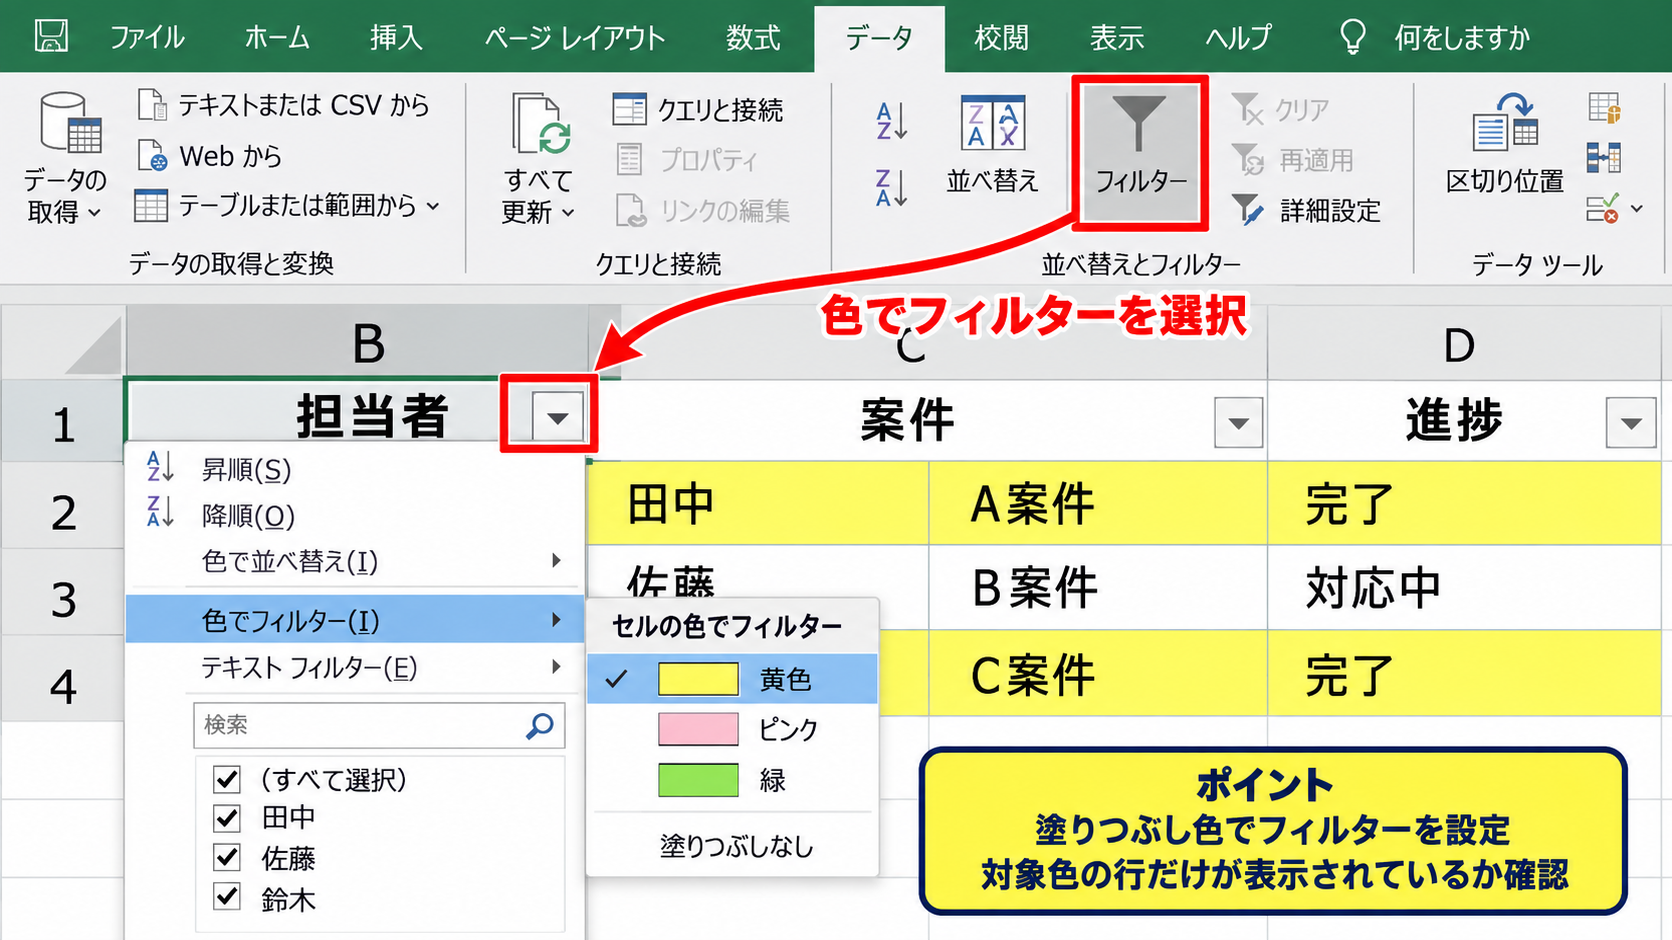This screenshot has height=940, width=1672.
Task: Open 担当者 column filter dropdown
Action: (557, 418)
